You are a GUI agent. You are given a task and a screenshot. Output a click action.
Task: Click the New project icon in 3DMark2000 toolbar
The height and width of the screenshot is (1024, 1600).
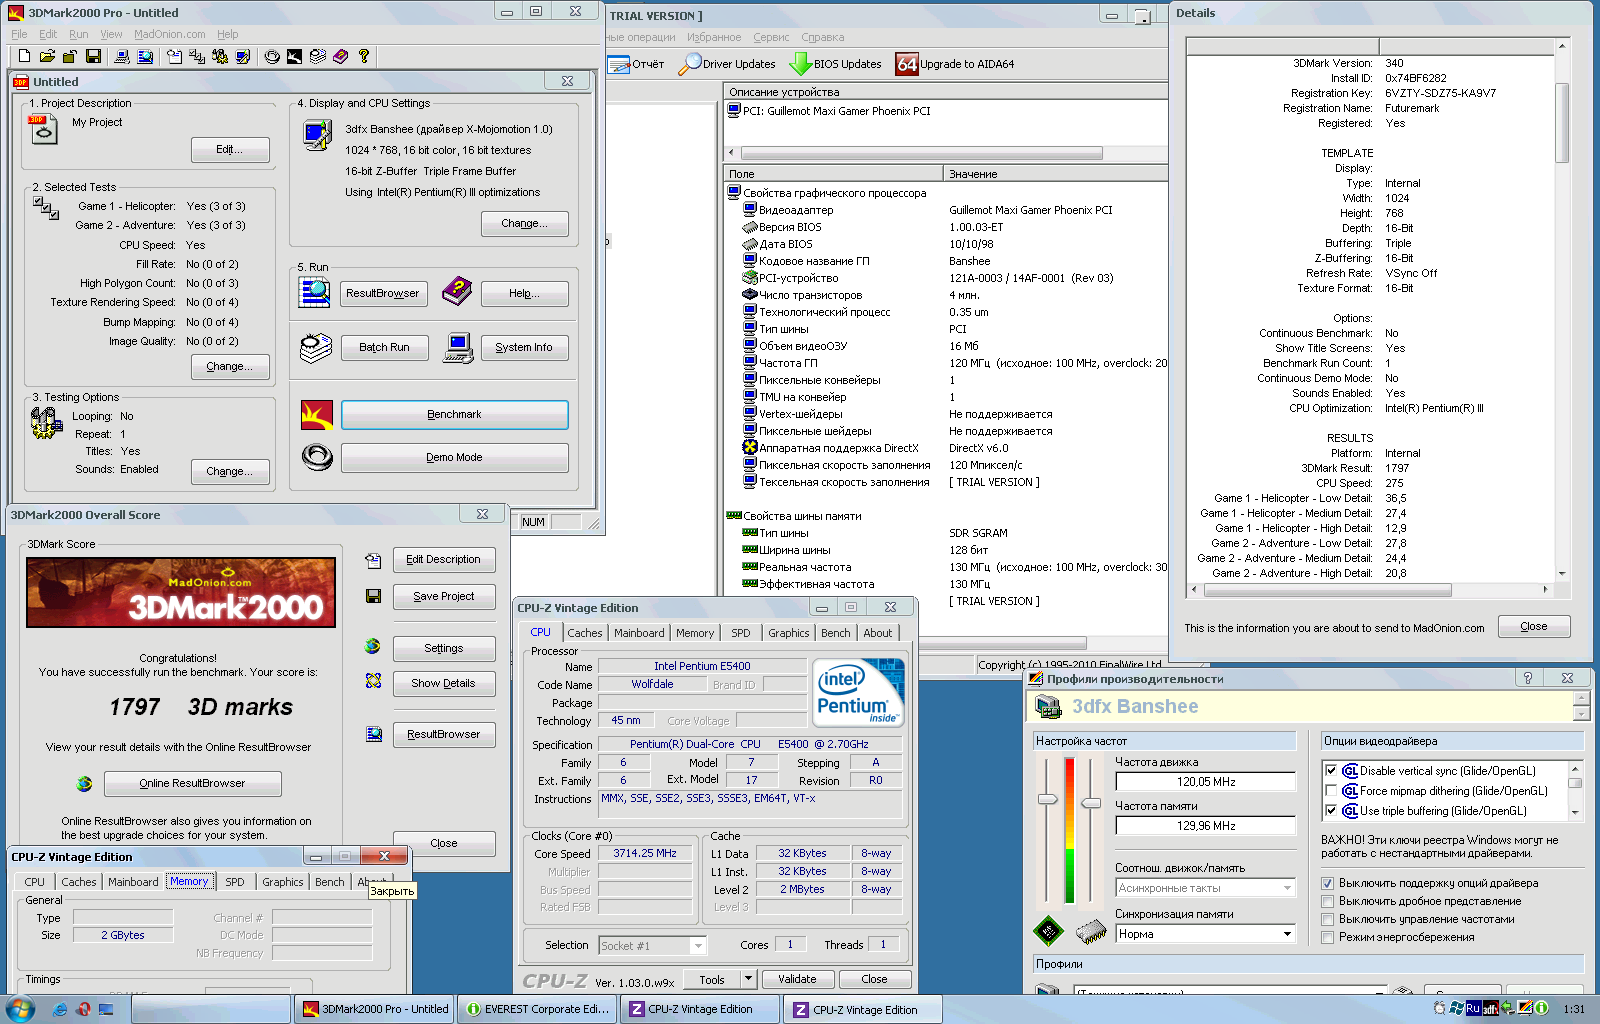click(24, 57)
